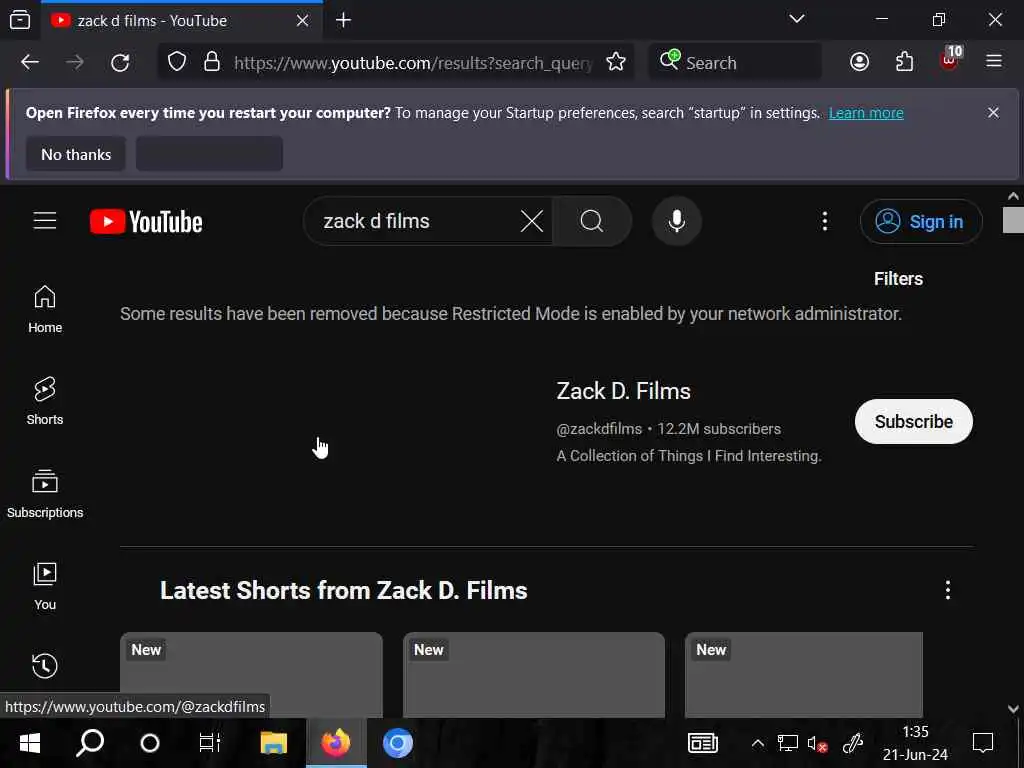Open History in the sidebar
This screenshot has width=1024, height=768.
[45, 666]
